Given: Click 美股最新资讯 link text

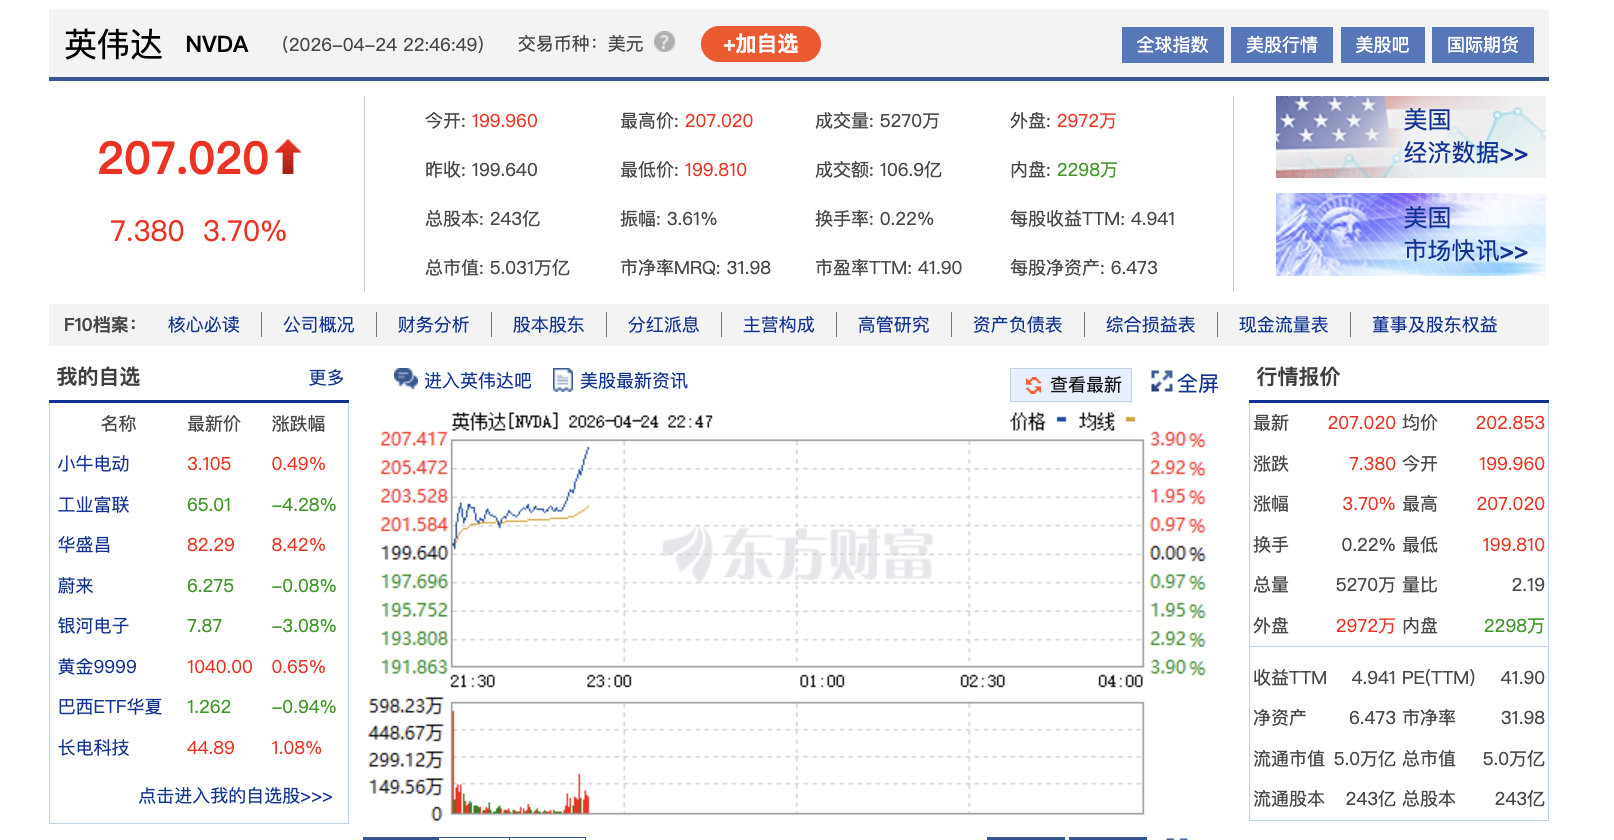Looking at the screenshot, I should pos(634,381).
